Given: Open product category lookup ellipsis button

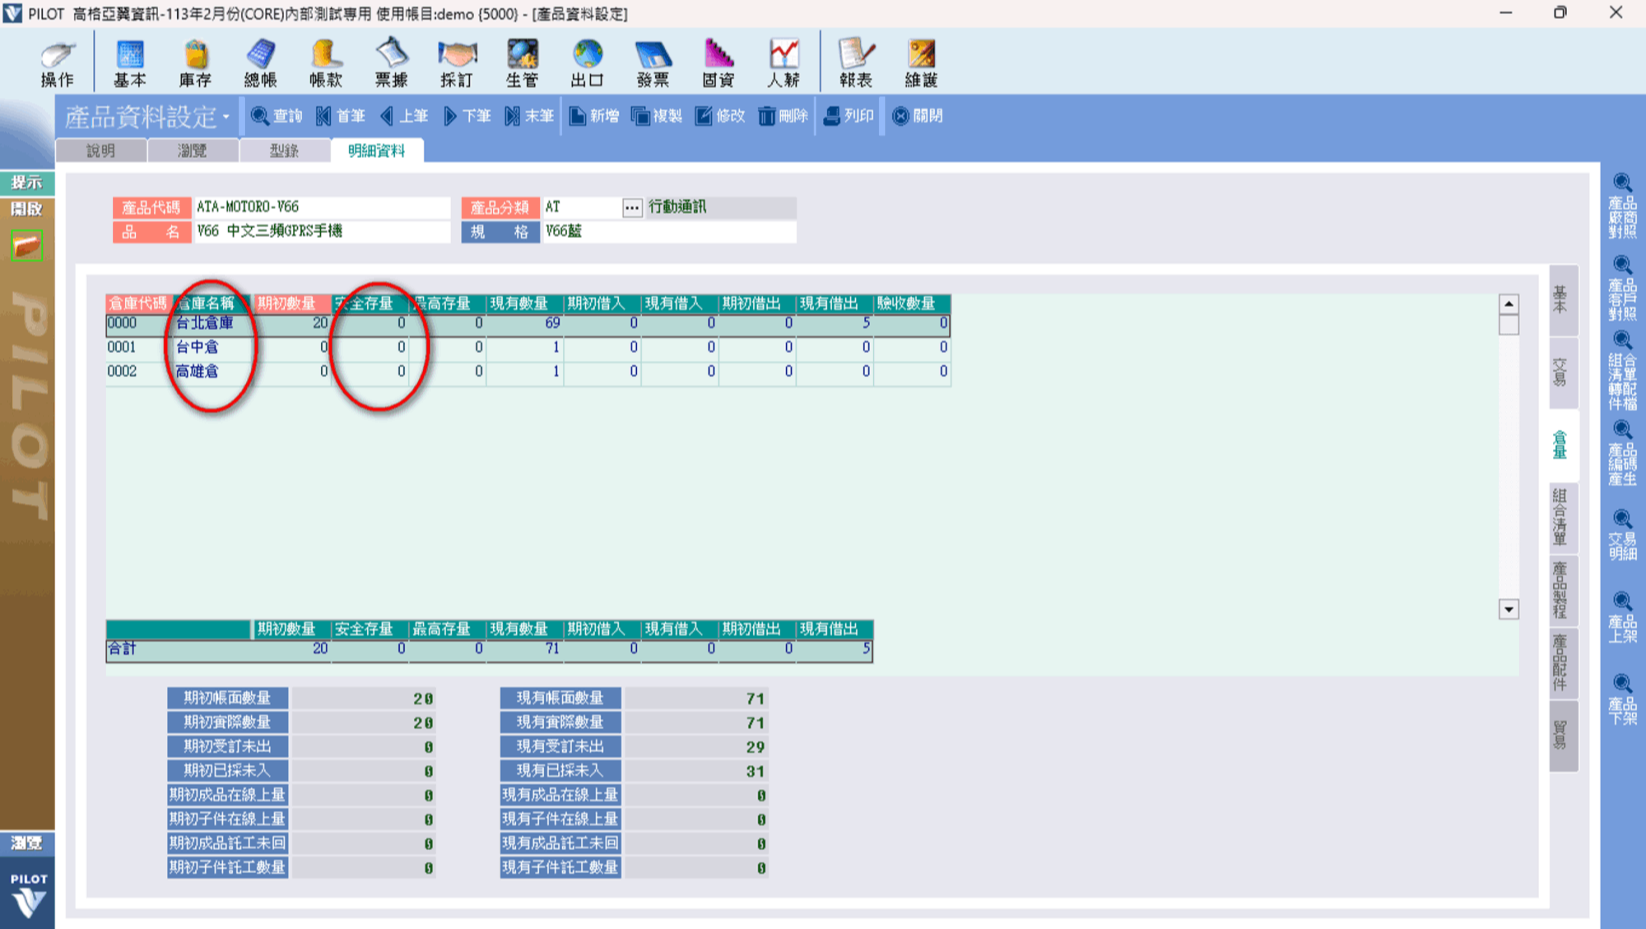Looking at the screenshot, I should (632, 208).
